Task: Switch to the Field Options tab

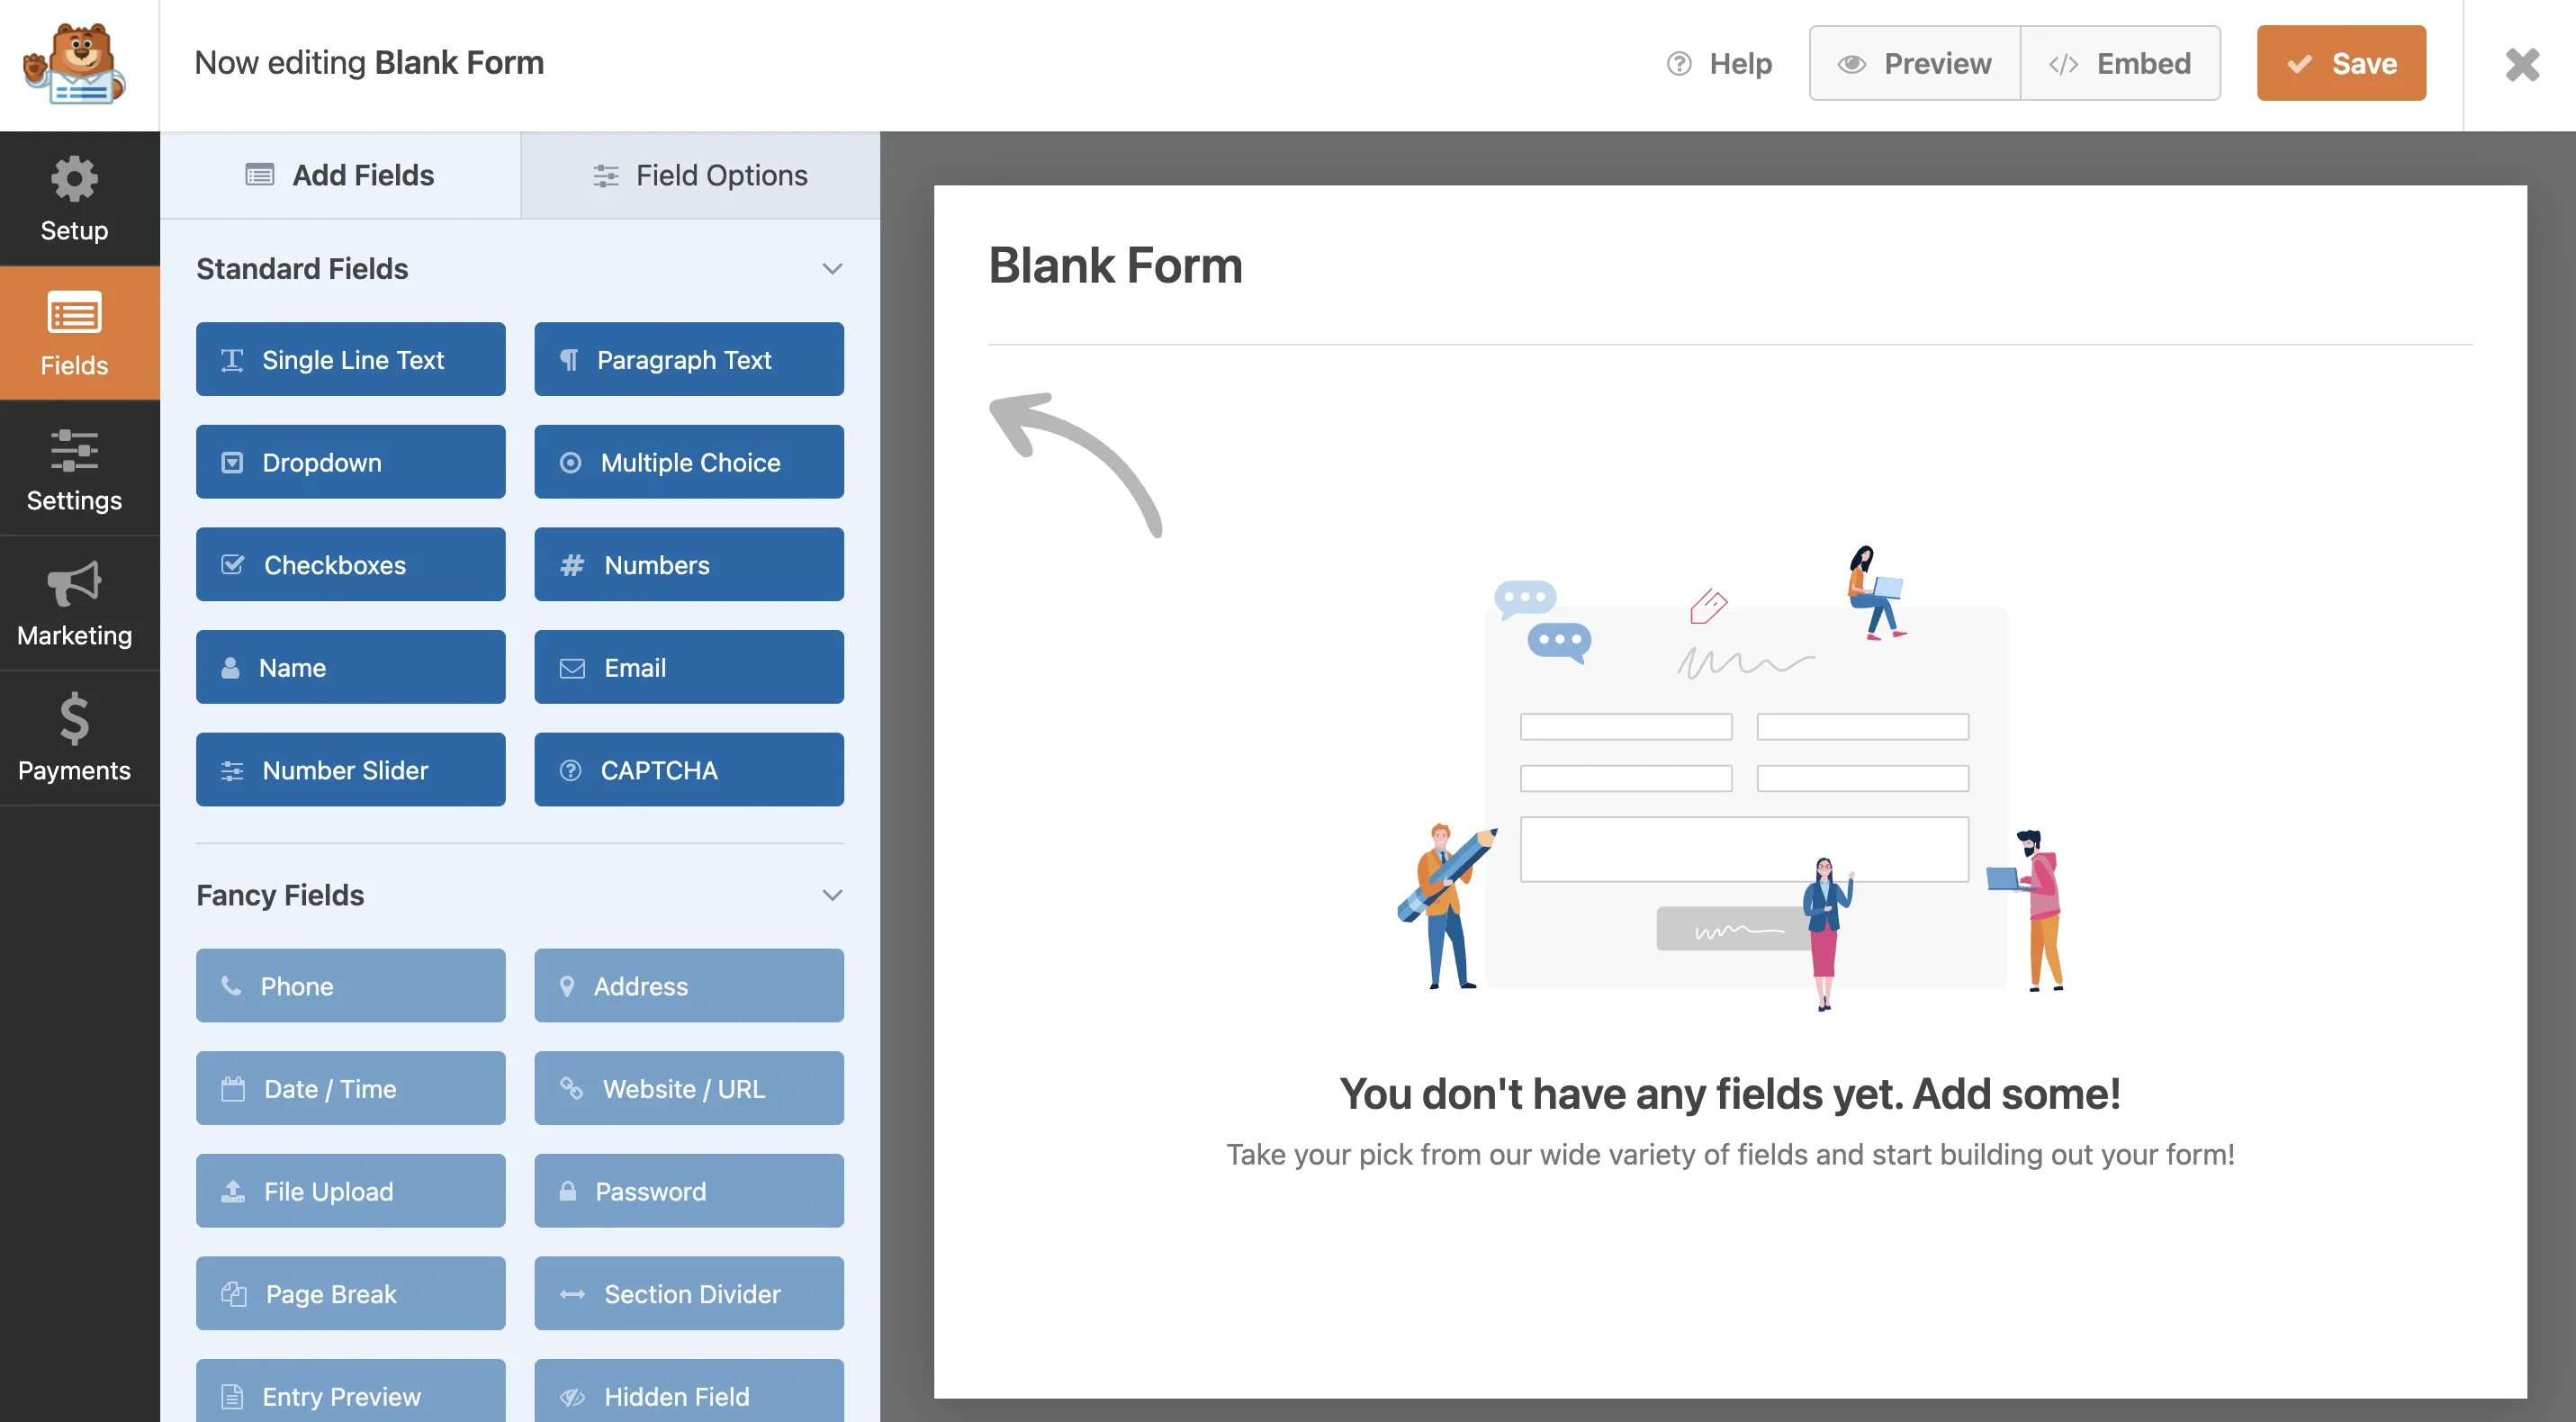Action: click(700, 175)
